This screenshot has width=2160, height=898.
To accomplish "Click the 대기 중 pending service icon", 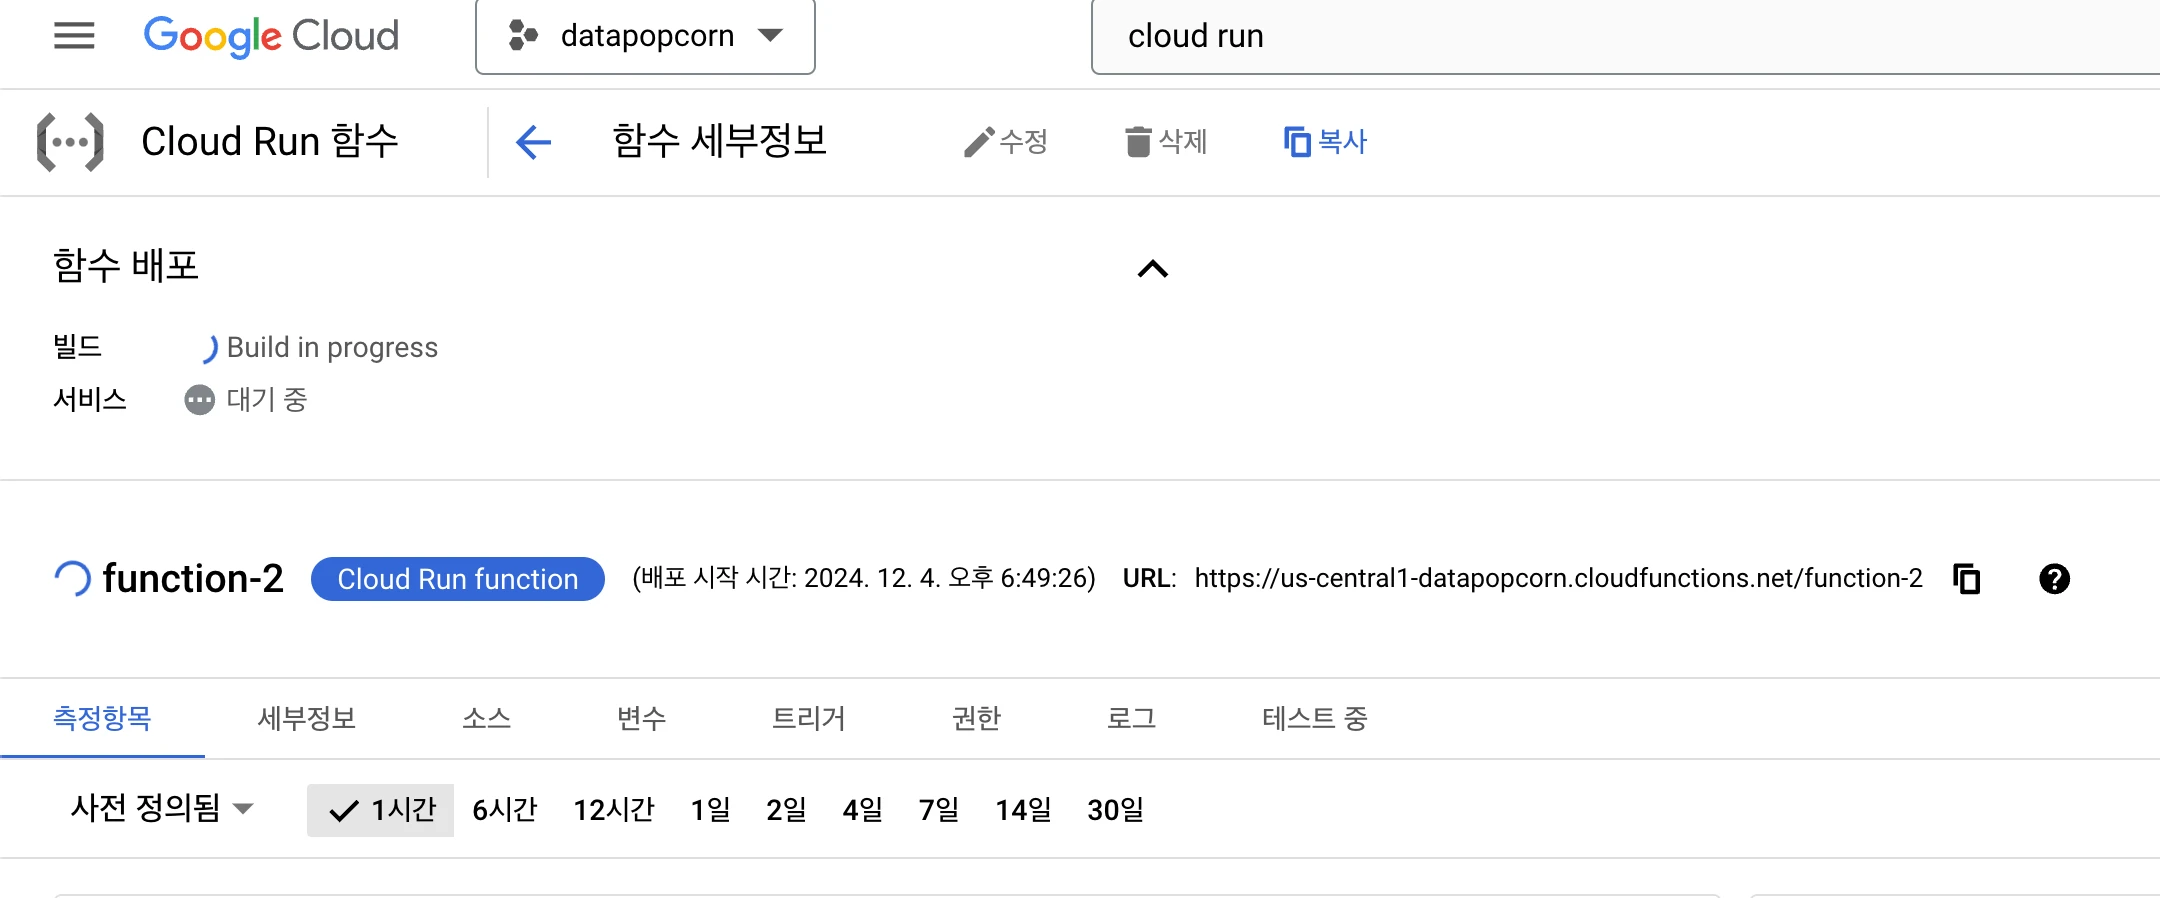I will [200, 400].
